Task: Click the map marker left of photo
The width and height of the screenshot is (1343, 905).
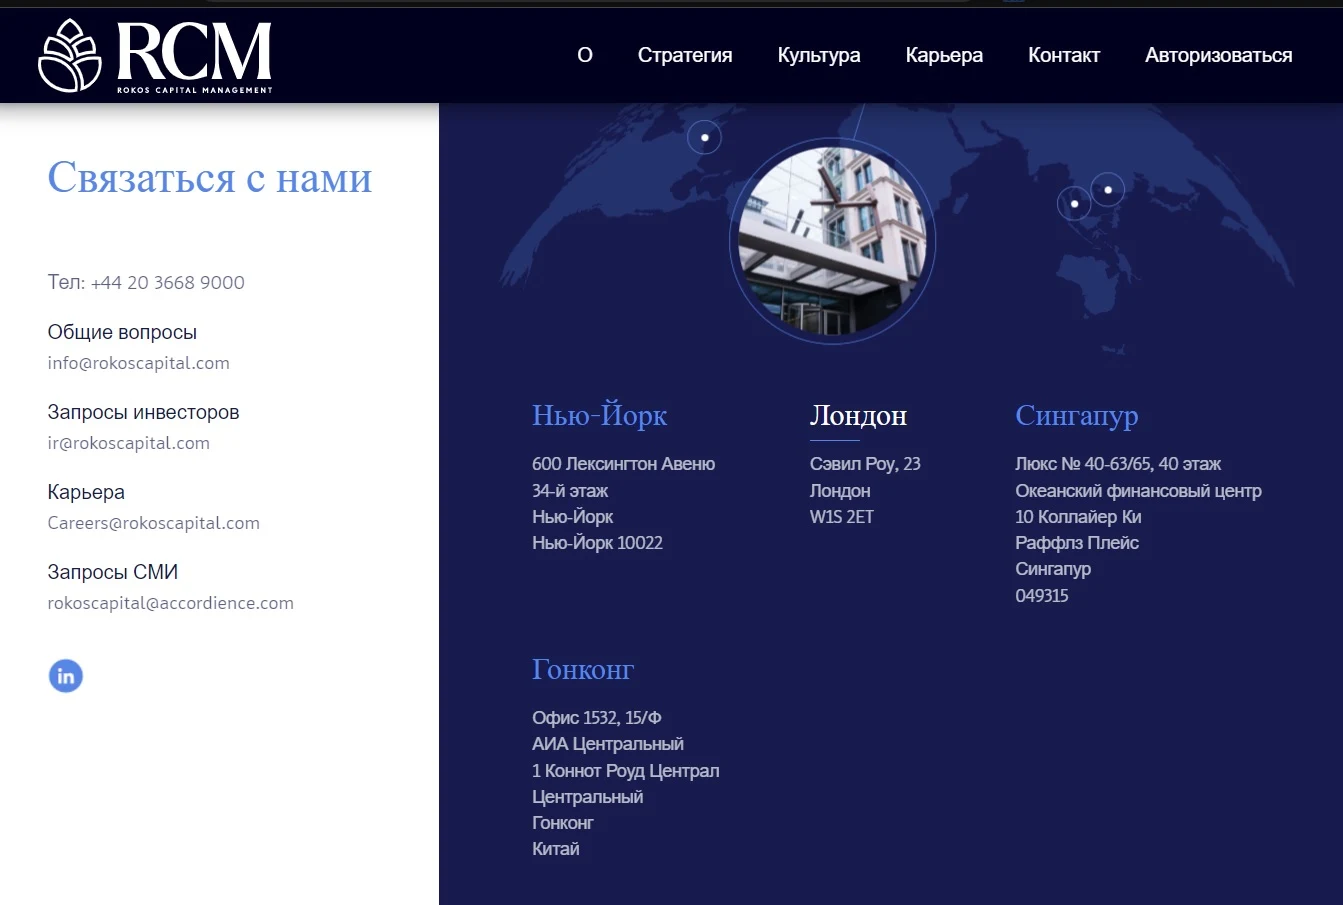Action: 704,137
